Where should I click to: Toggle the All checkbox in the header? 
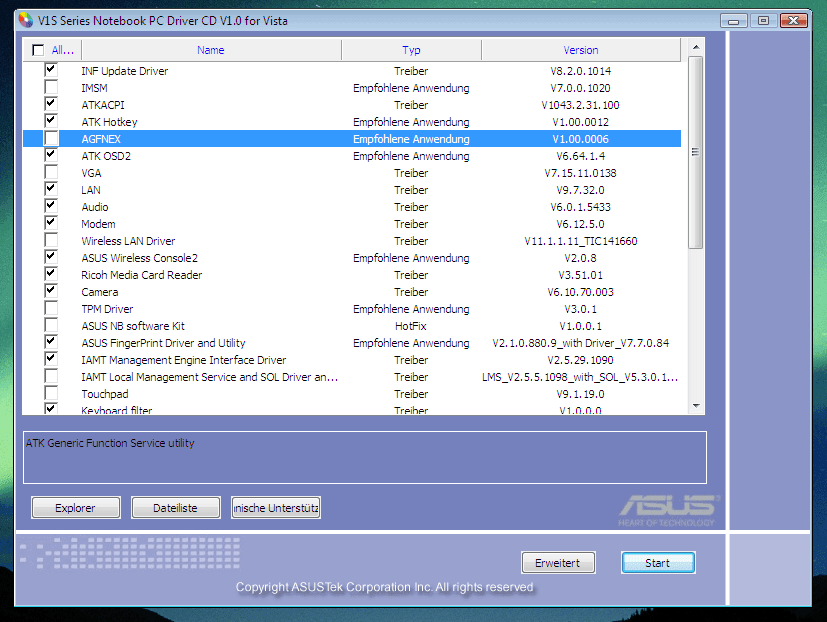pyautogui.click(x=38, y=50)
